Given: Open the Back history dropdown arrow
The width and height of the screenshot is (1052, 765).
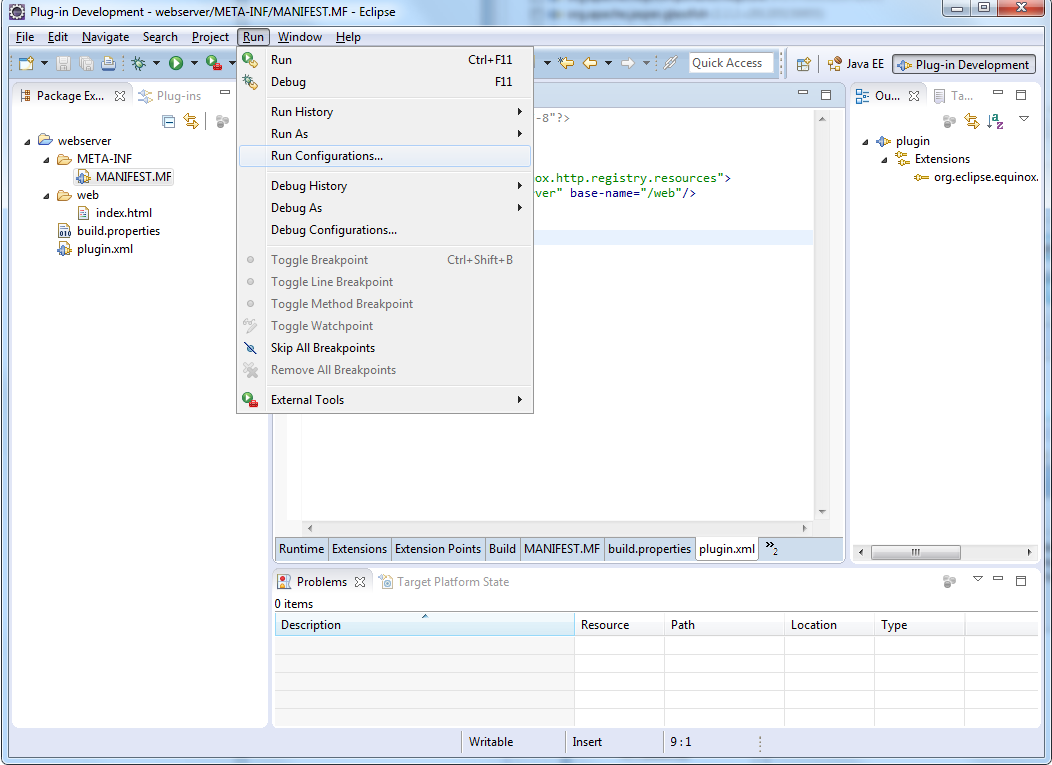Looking at the screenshot, I should [608, 63].
